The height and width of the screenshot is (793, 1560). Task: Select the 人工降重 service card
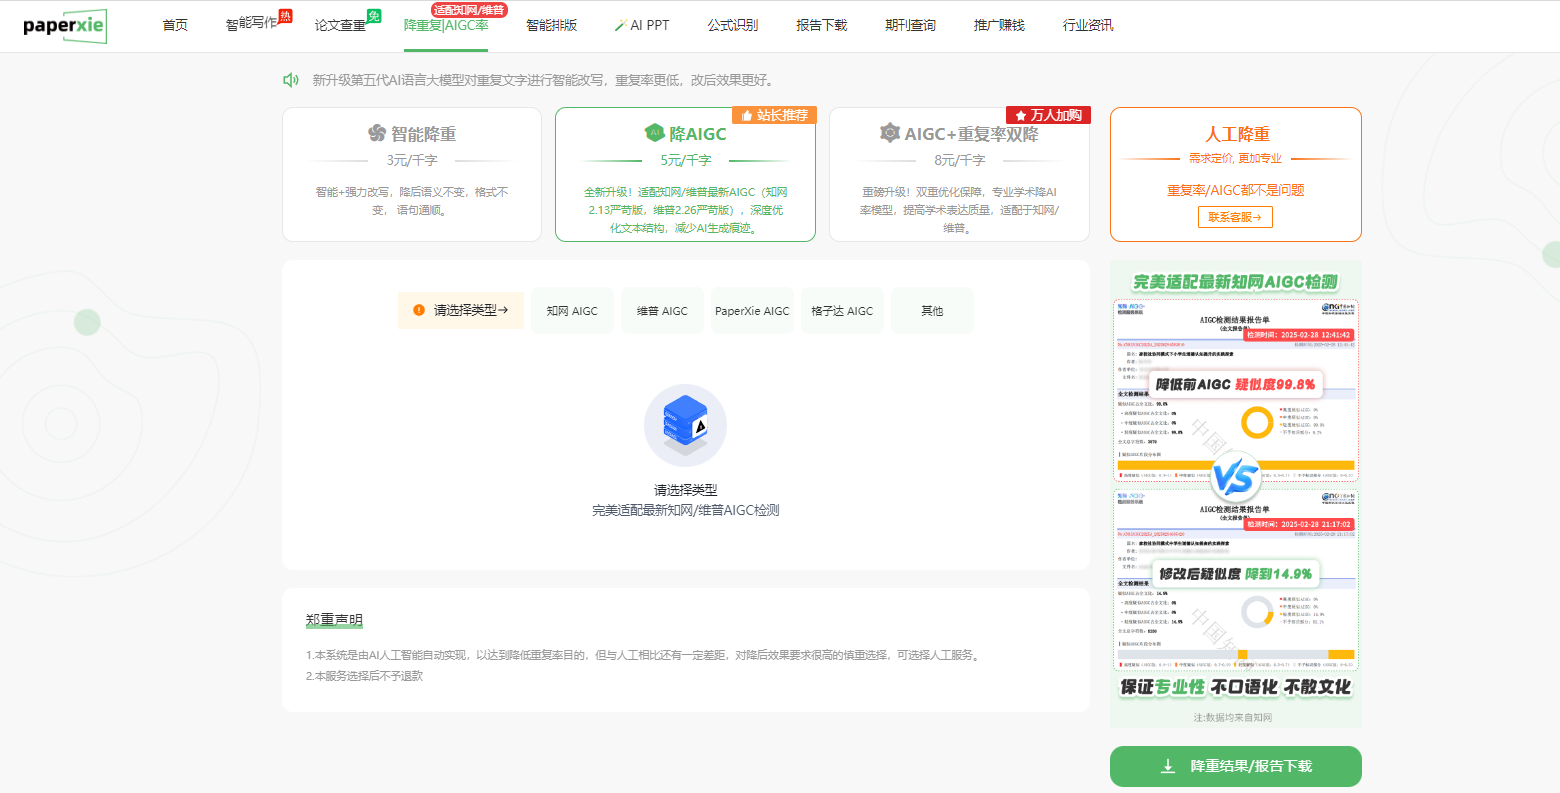click(x=1235, y=174)
